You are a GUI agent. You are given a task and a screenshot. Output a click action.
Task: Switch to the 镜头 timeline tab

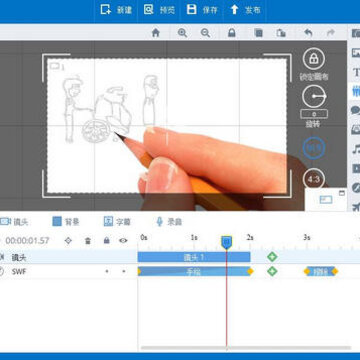point(14,222)
